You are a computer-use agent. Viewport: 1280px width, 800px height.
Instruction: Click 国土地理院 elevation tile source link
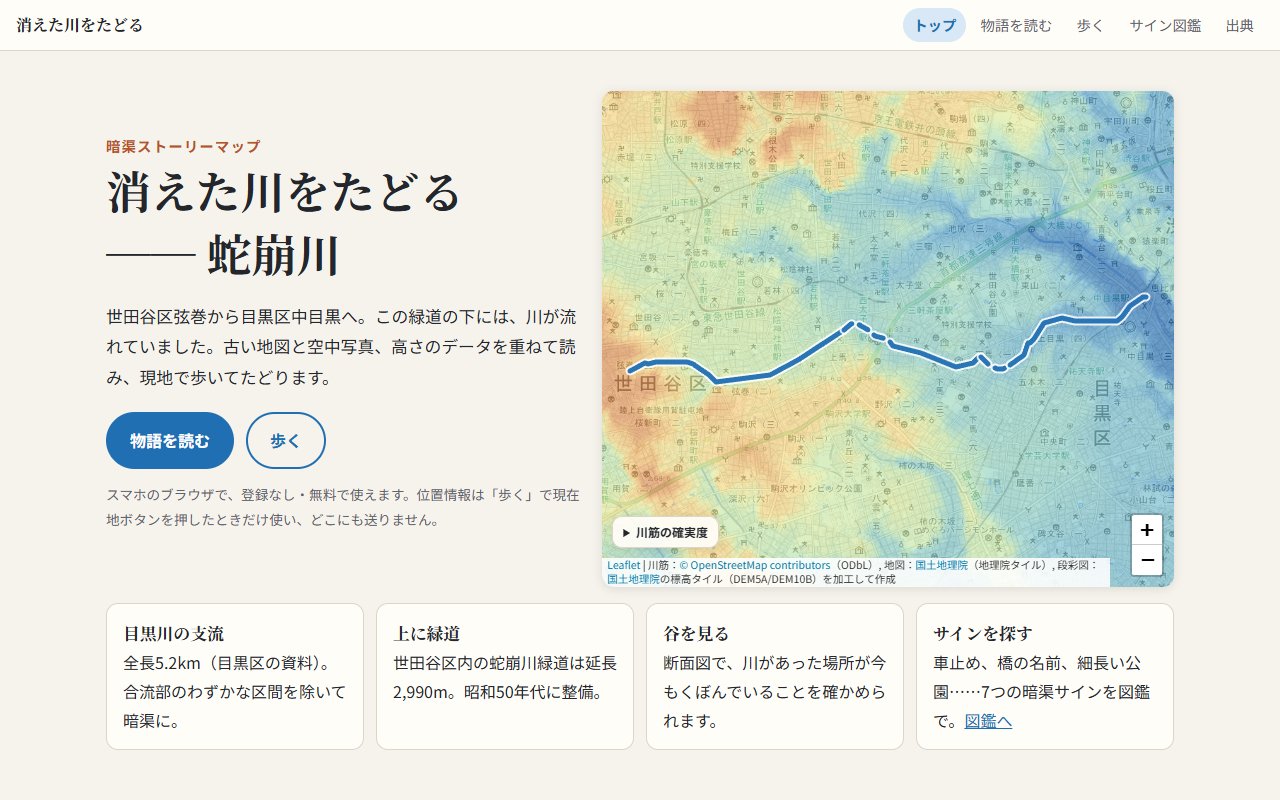click(x=633, y=579)
